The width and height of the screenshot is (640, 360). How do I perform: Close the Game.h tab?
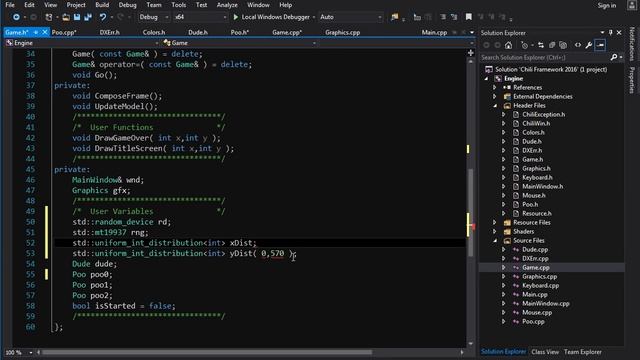[44, 32]
